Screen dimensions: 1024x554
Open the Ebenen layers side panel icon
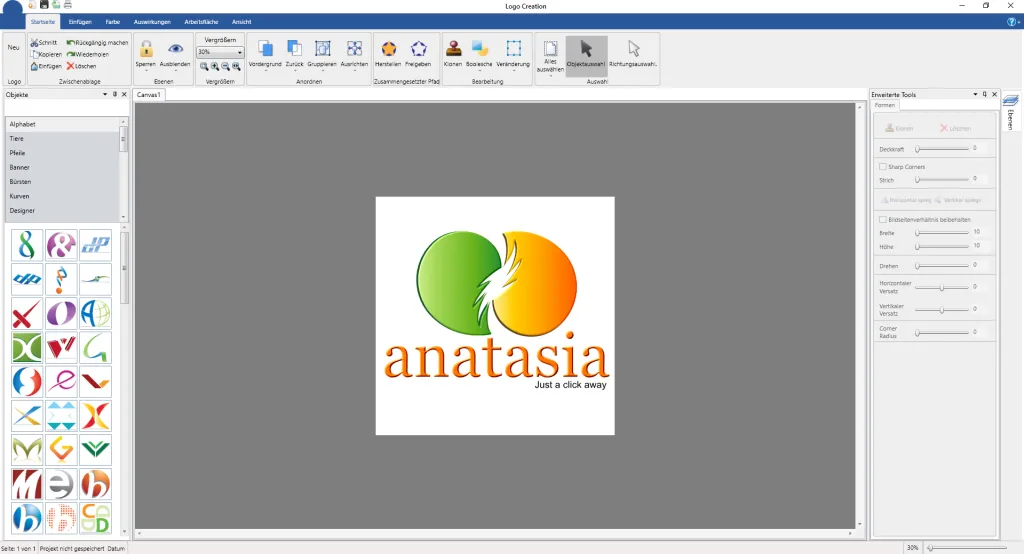pos(1010,101)
